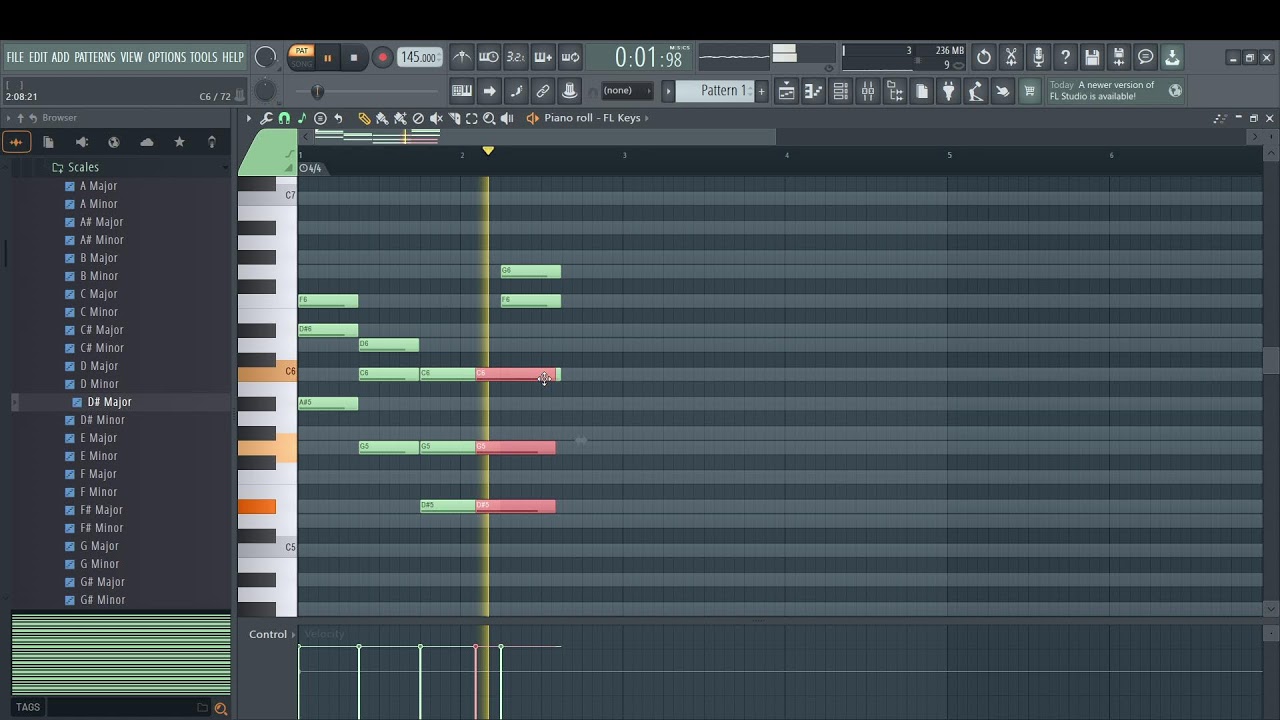The width and height of the screenshot is (1280, 720).
Task: Switch transport to PAT mode
Action: point(301,52)
